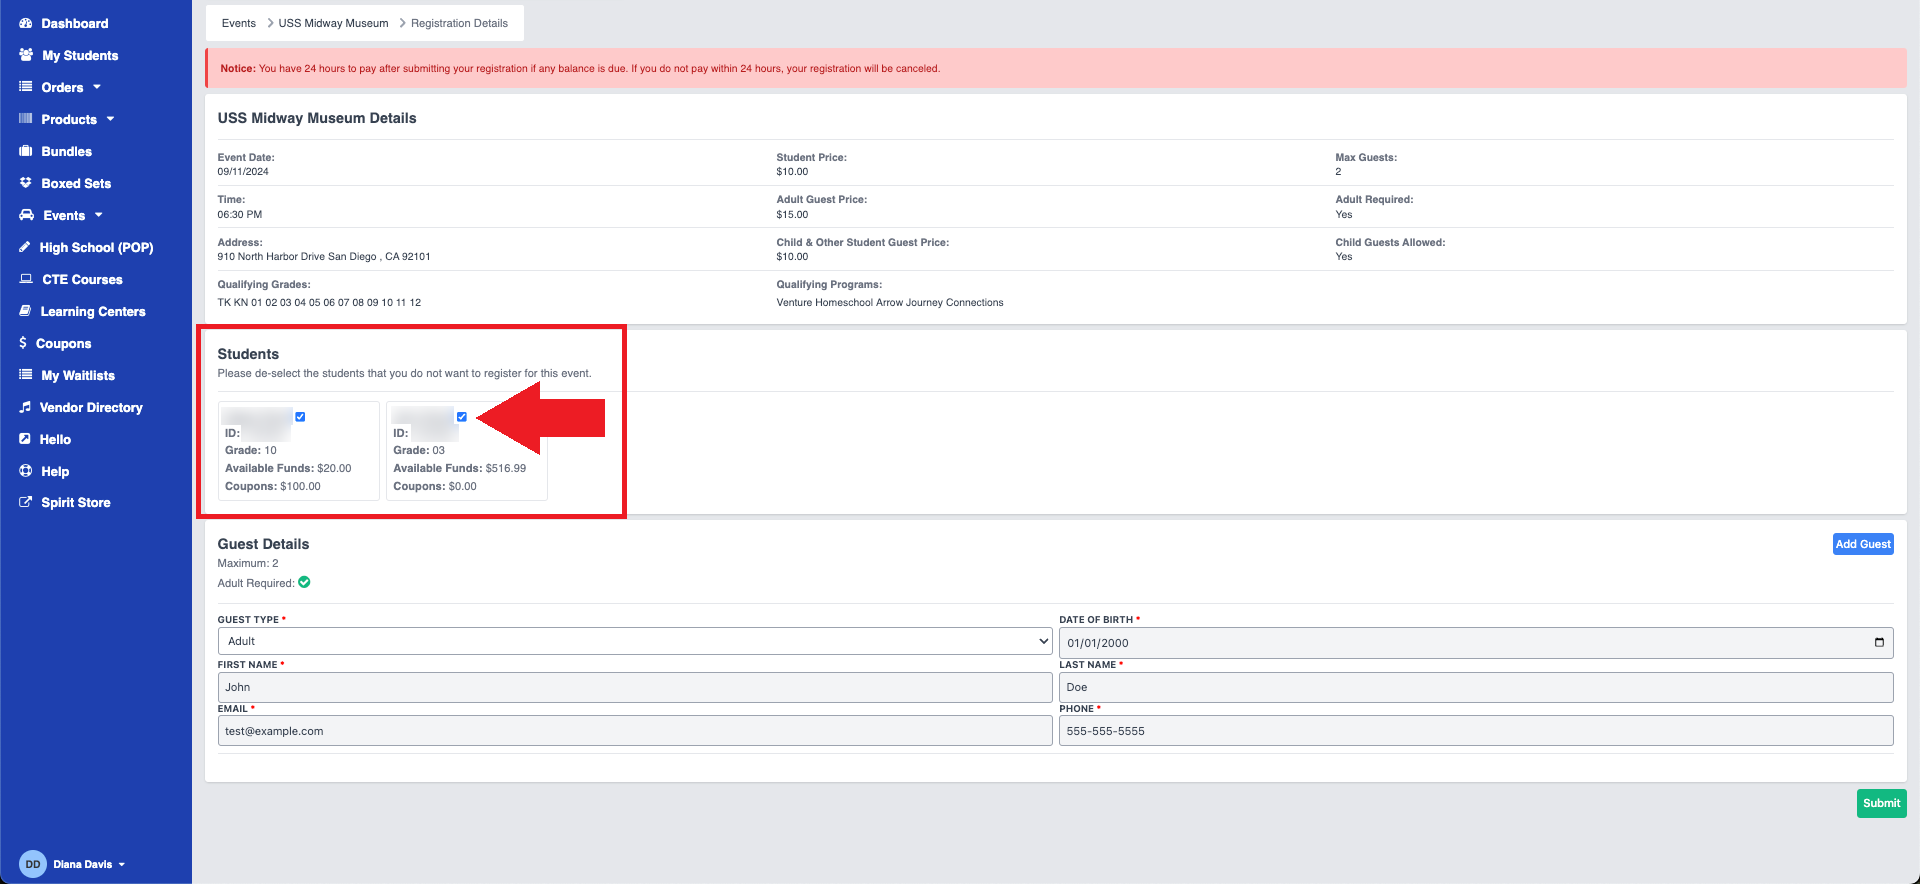Click Events in the breadcrumb
The height and width of the screenshot is (884, 1920).
tap(239, 23)
